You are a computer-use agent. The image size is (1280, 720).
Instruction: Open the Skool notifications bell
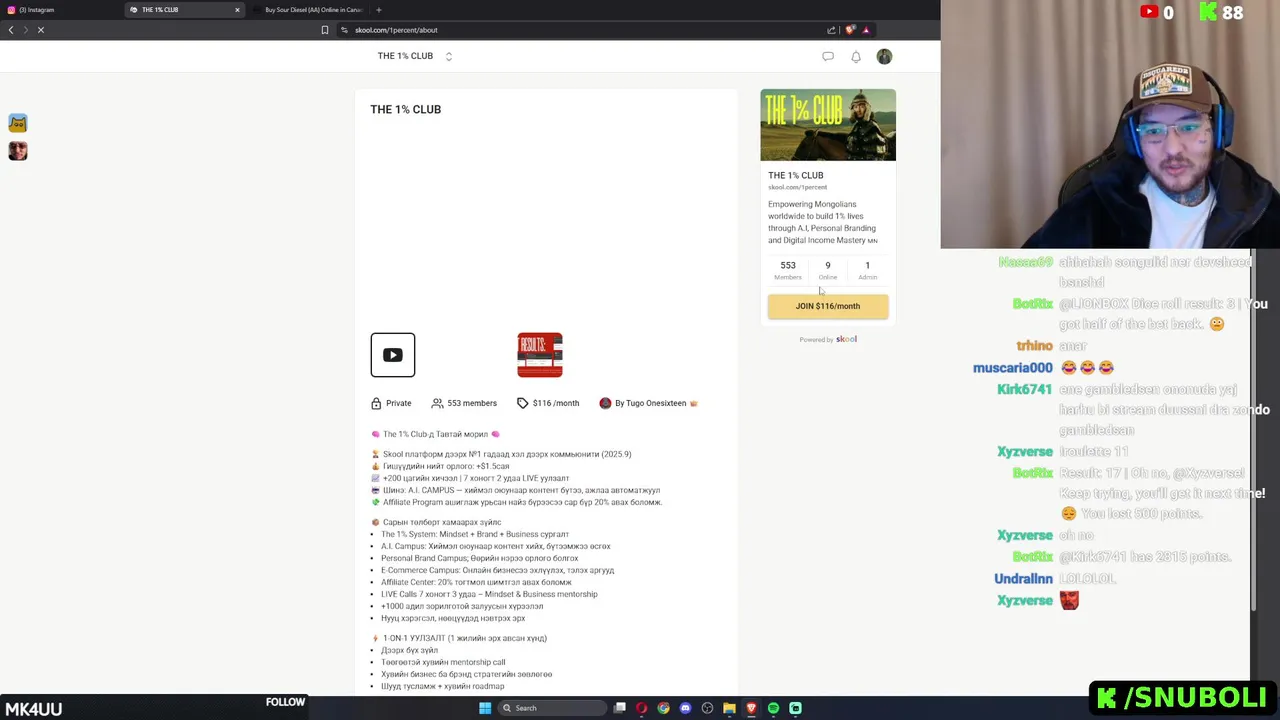[x=856, y=56]
